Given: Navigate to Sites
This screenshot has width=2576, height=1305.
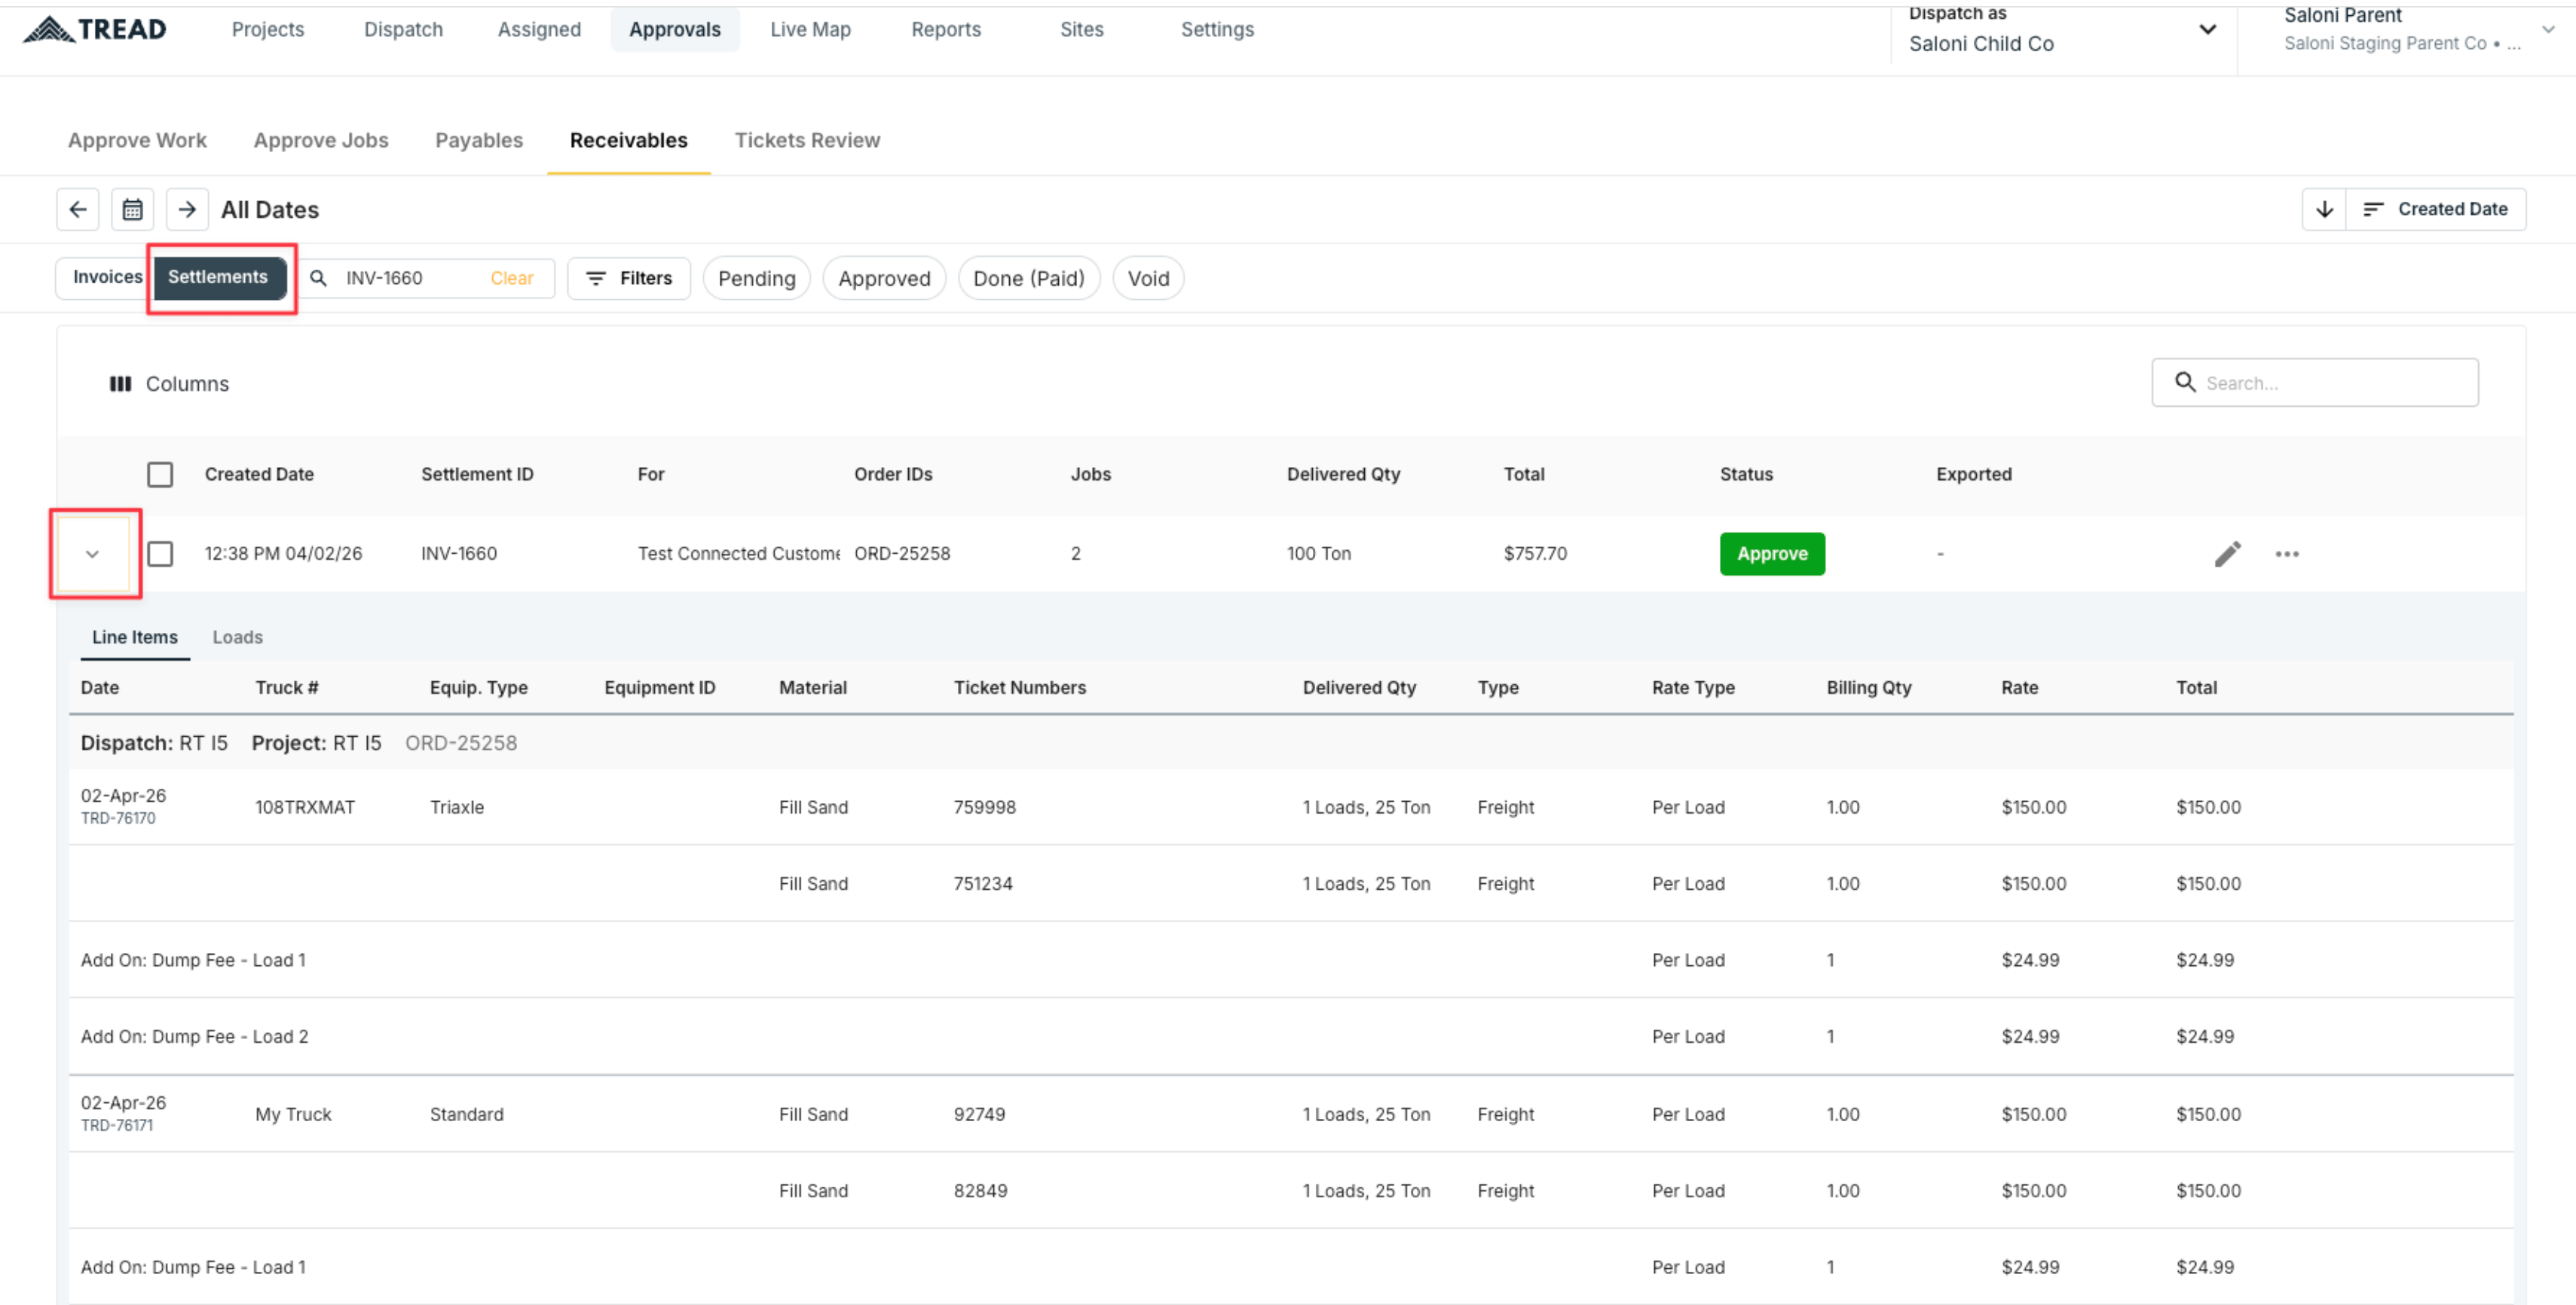Looking at the screenshot, I should click(1082, 29).
